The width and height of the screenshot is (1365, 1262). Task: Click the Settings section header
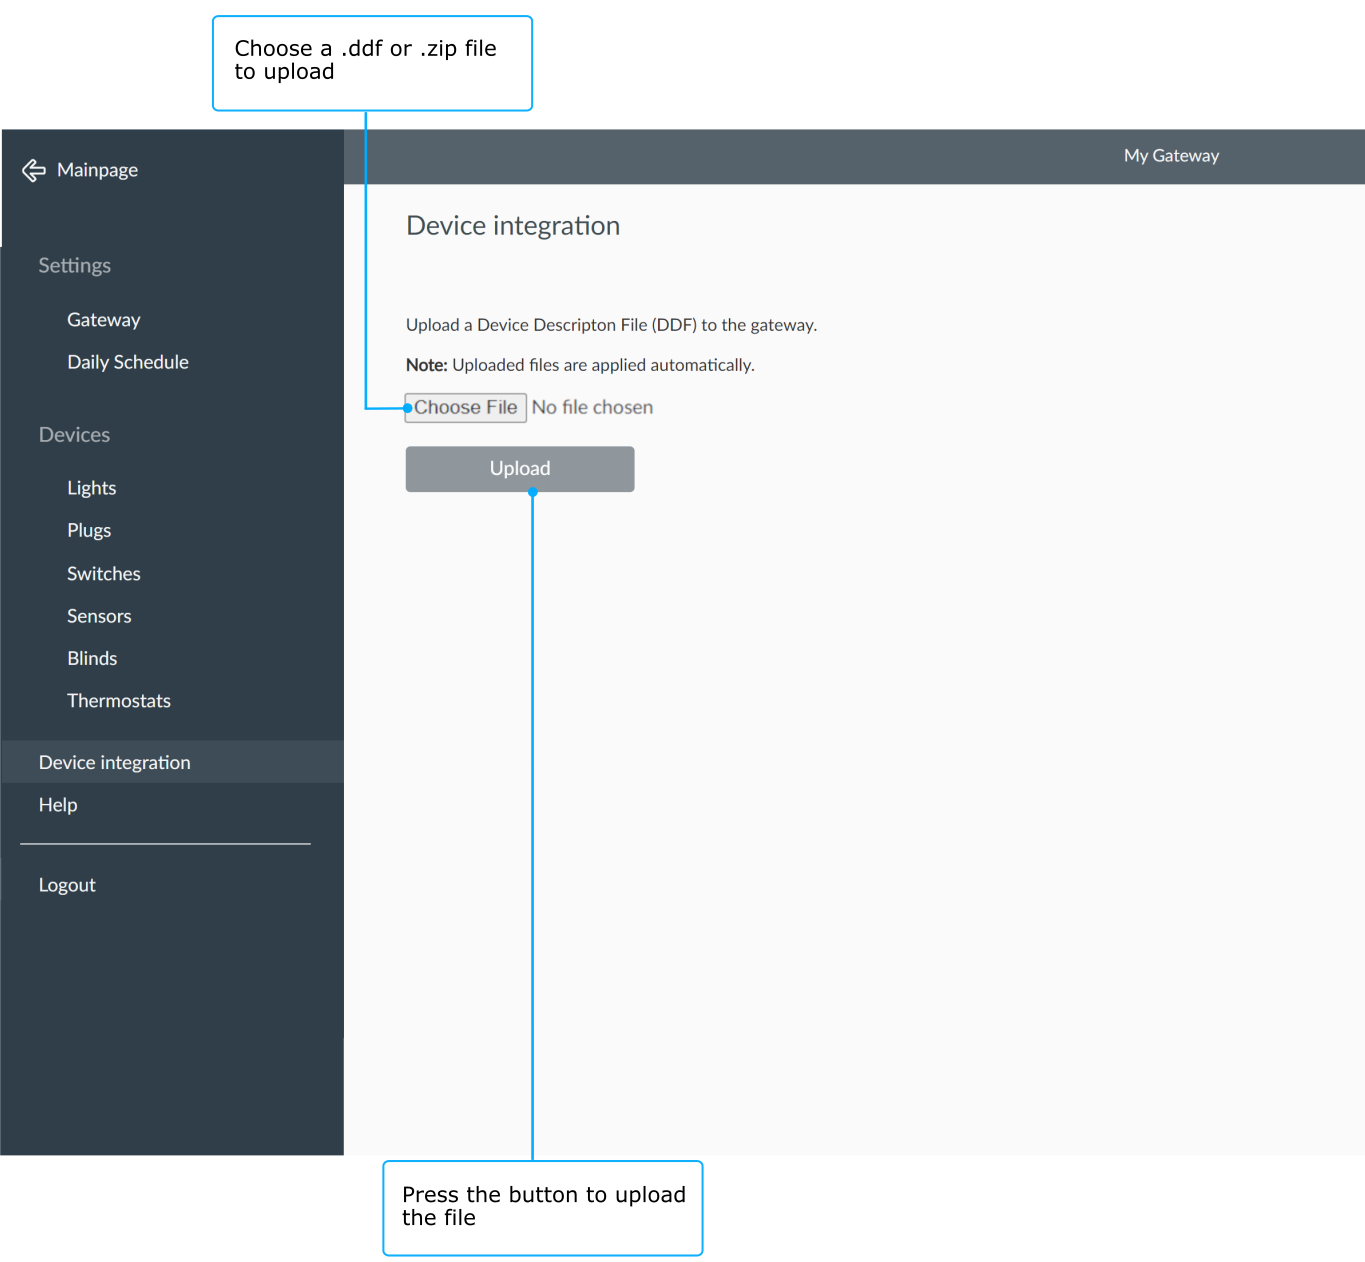[x=75, y=266]
